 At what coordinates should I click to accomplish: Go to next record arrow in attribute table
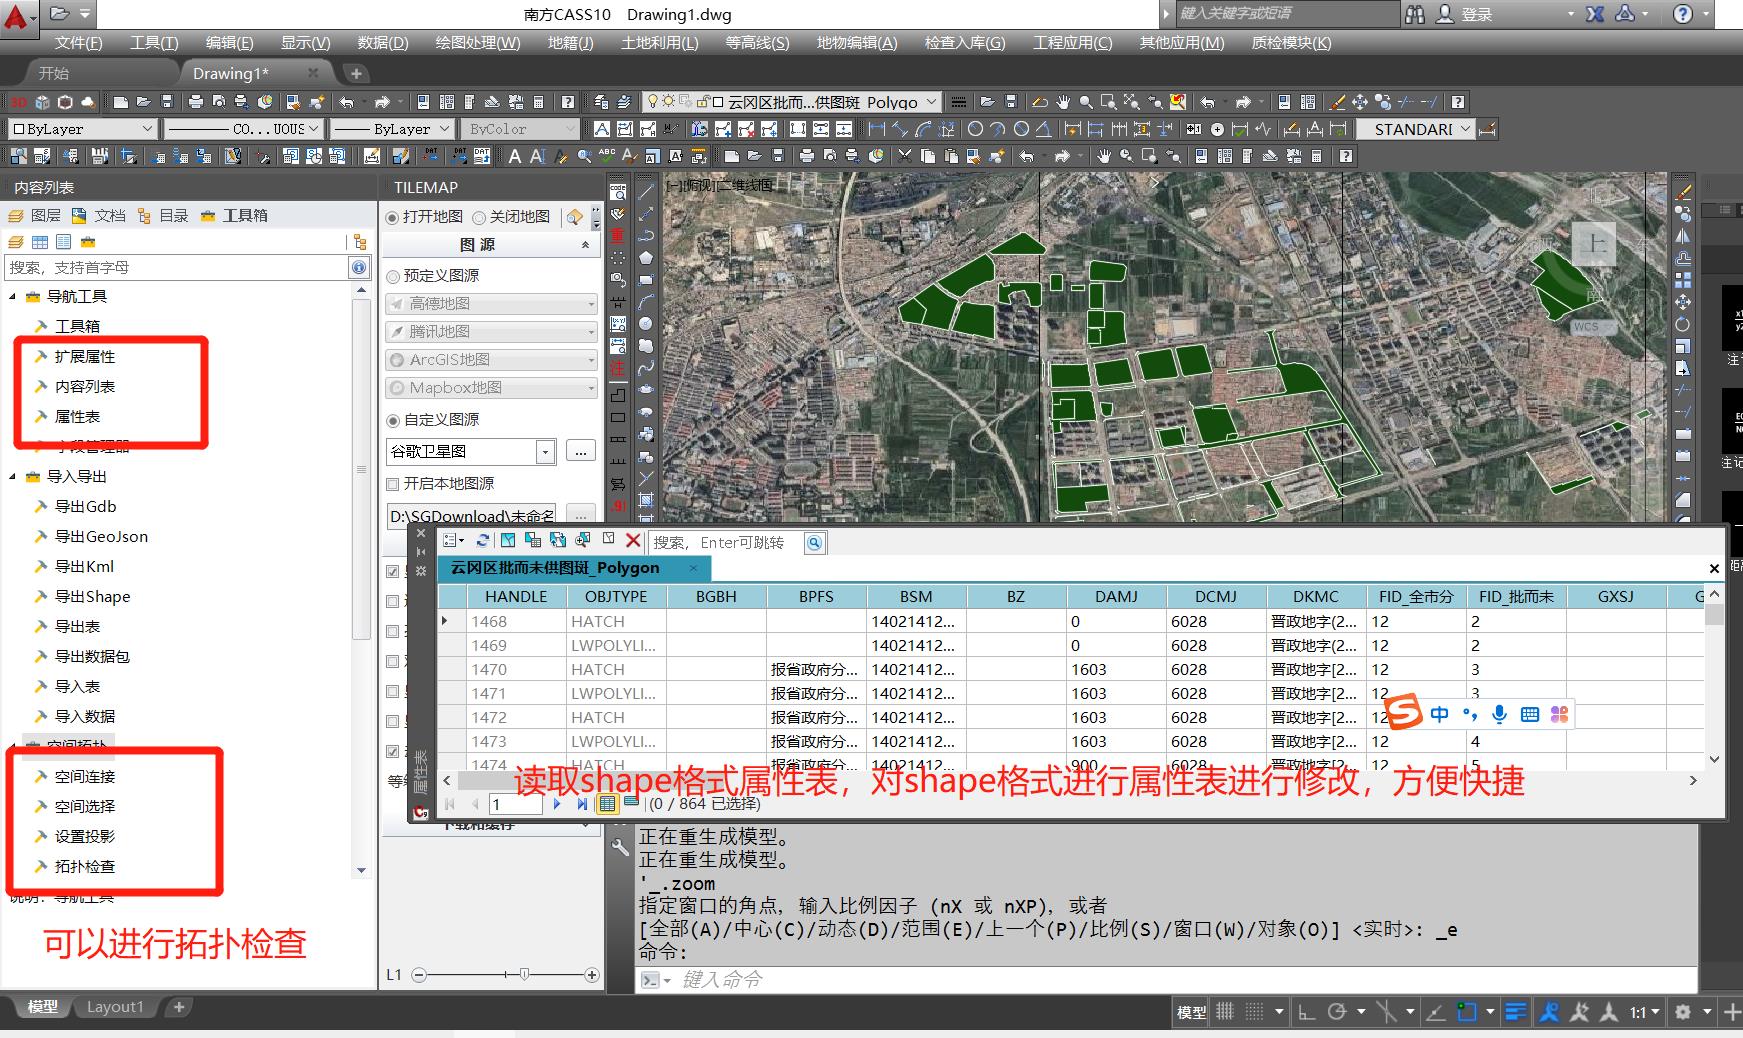(557, 804)
